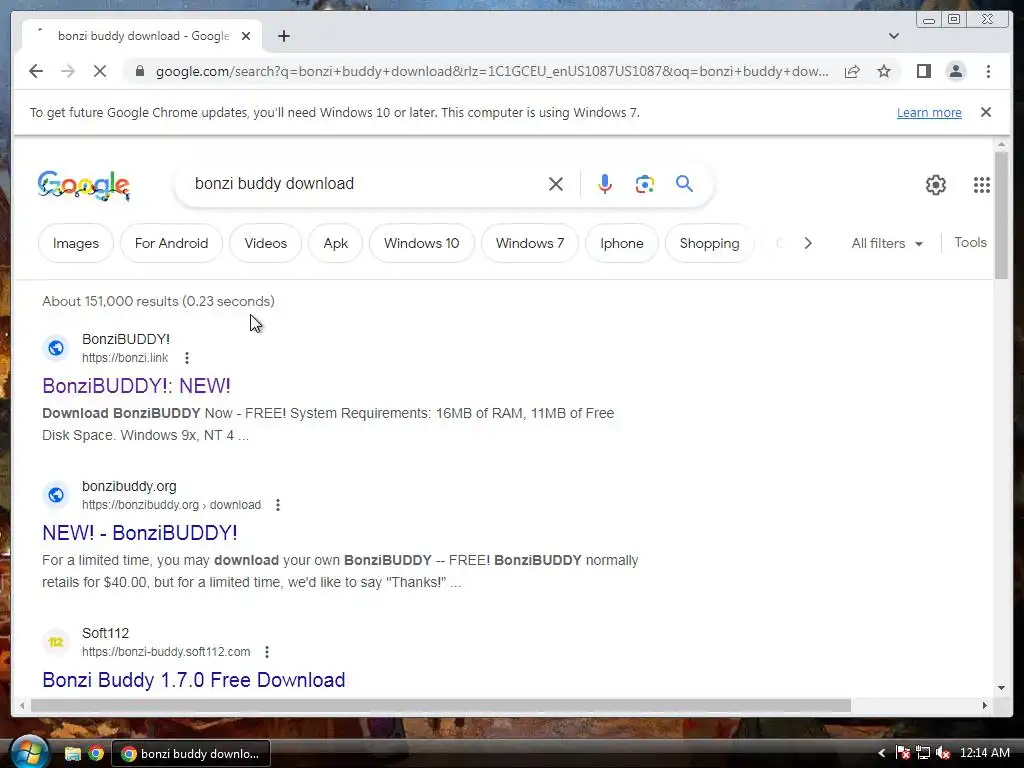Screen dimensions: 1024x768
Task: Select the For Android filter chip
Action: (x=171, y=243)
